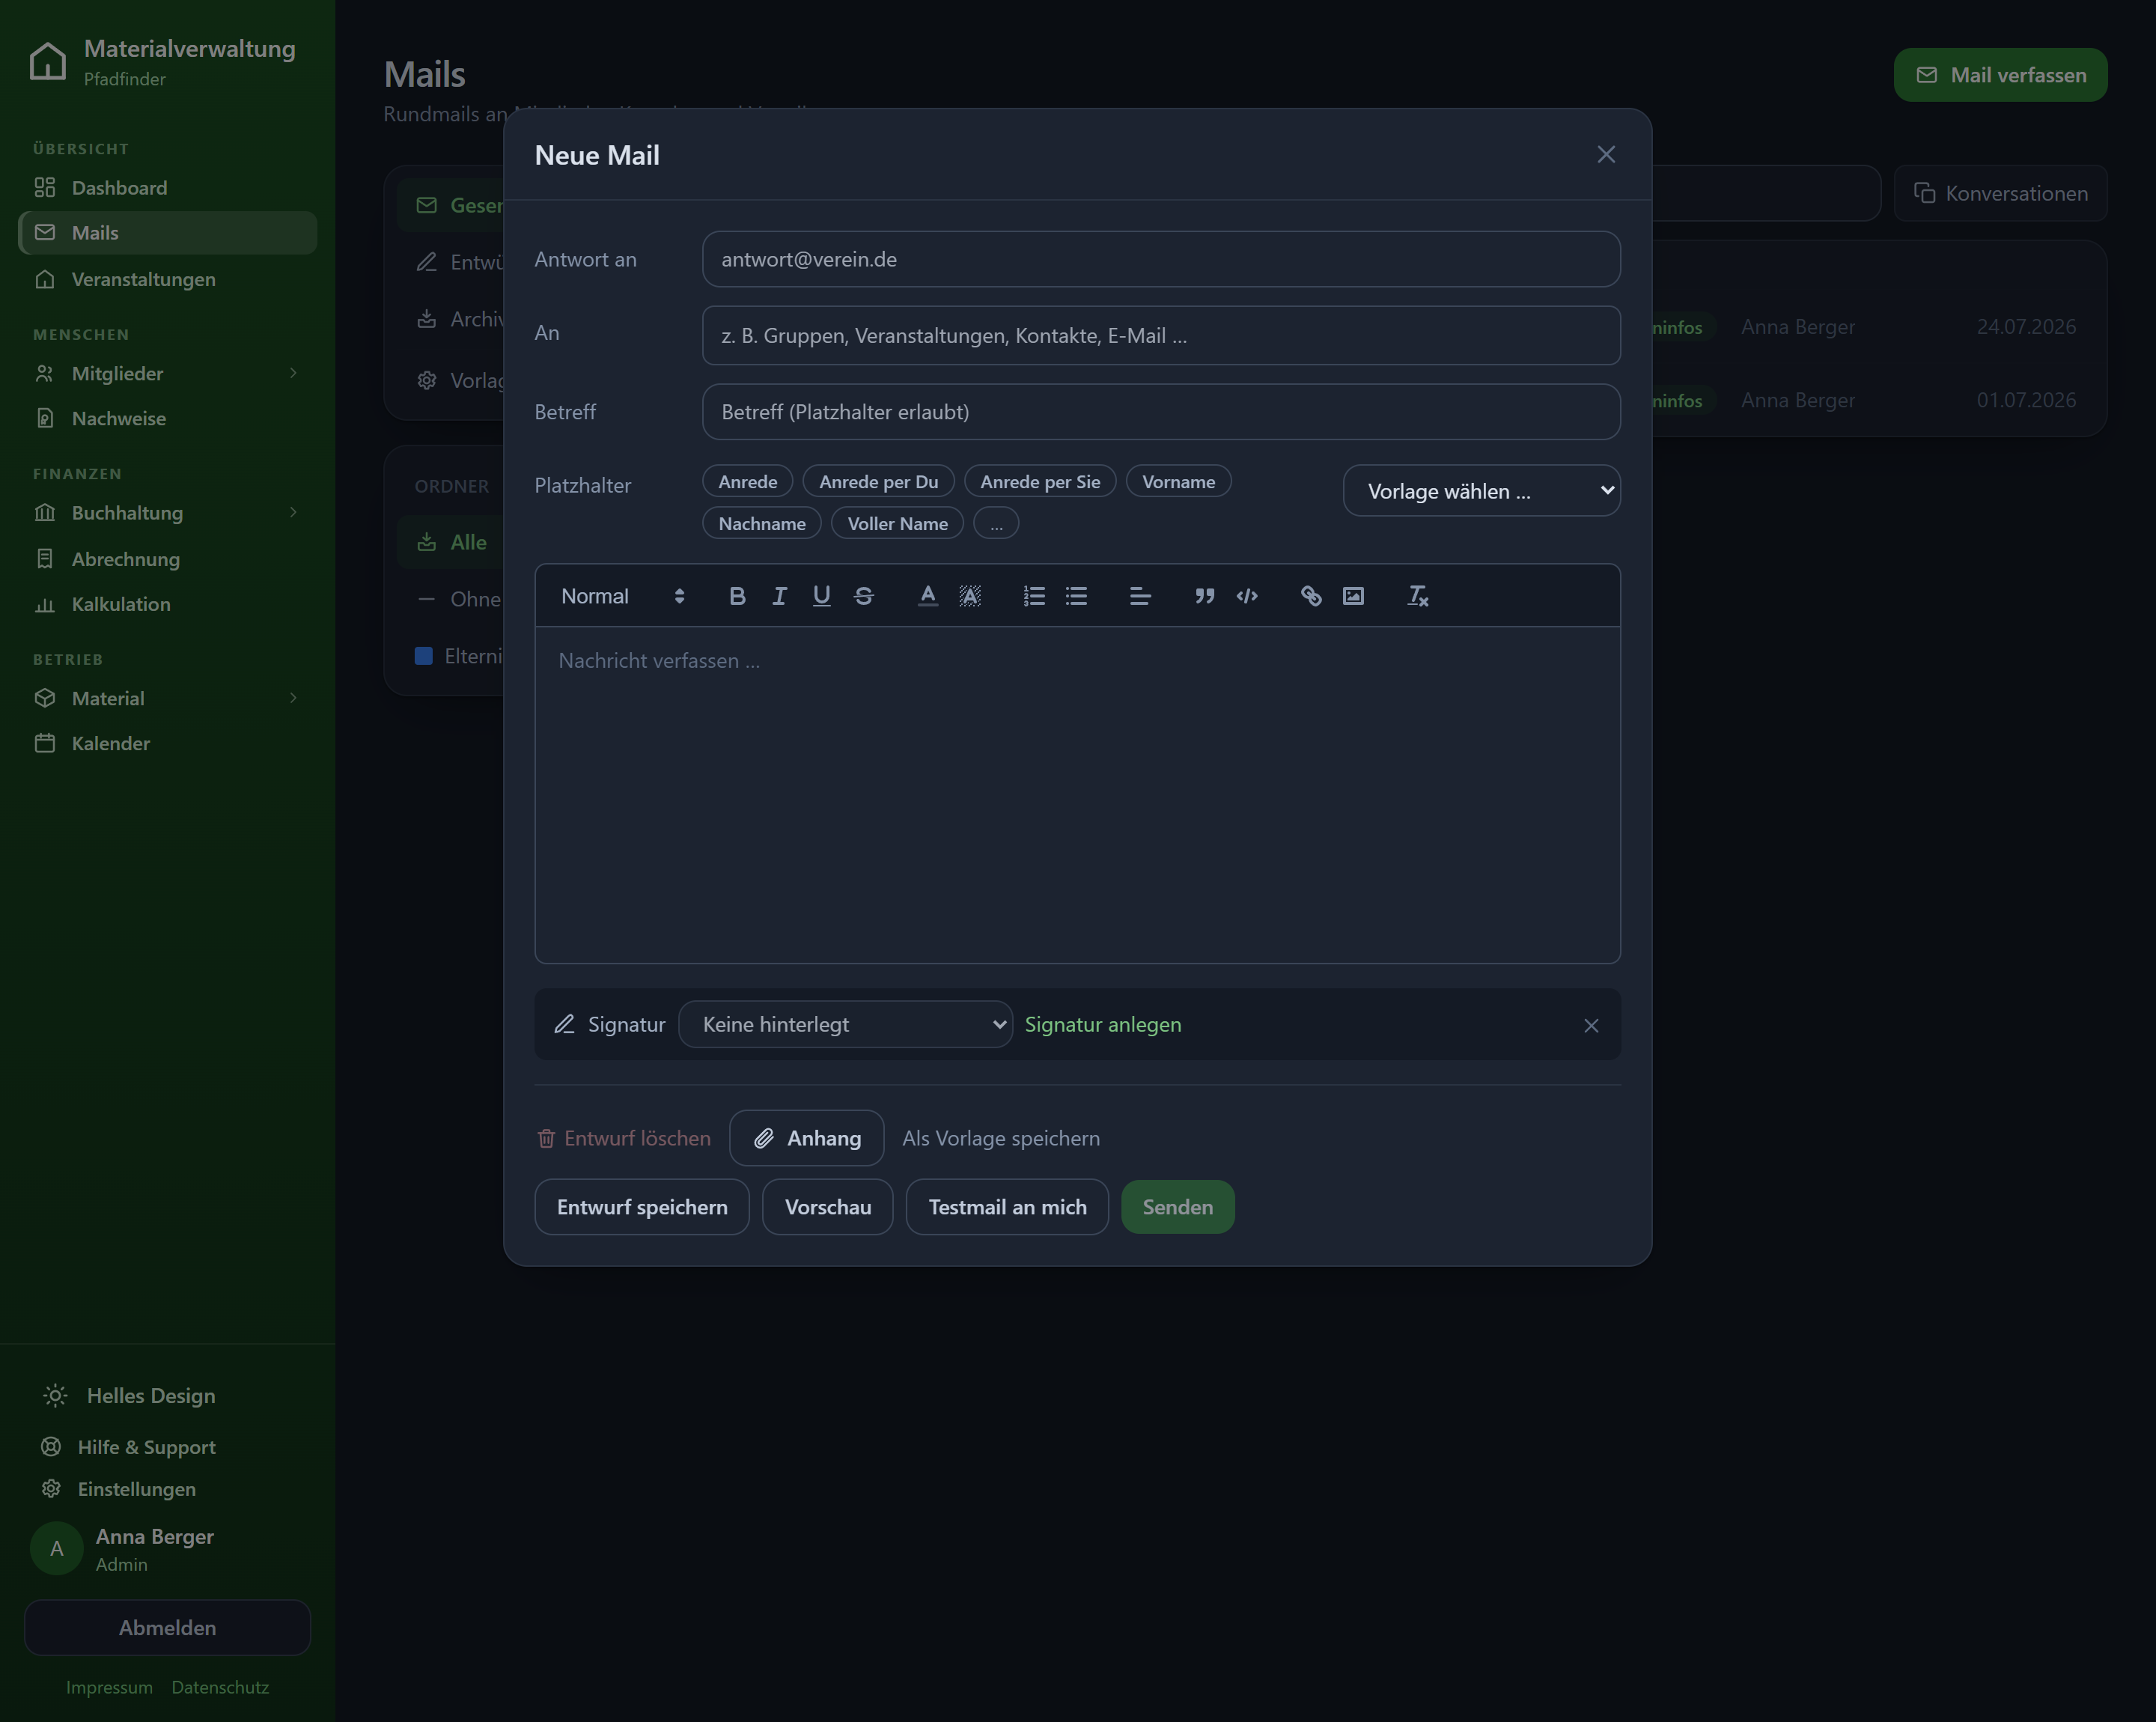2156x1722 pixels.
Task: Open the Normal heading style dropdown
Action: coord(622,596)
